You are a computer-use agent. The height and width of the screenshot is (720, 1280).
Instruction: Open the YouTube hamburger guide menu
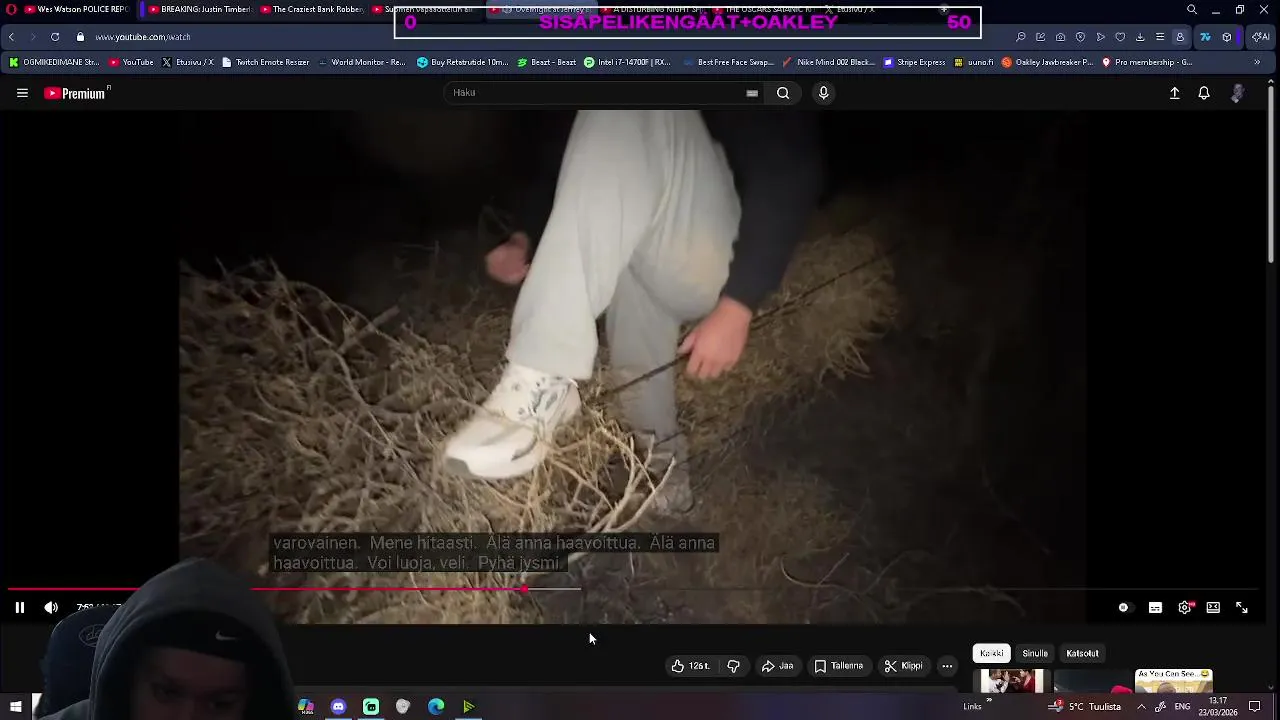click(22, 93)
